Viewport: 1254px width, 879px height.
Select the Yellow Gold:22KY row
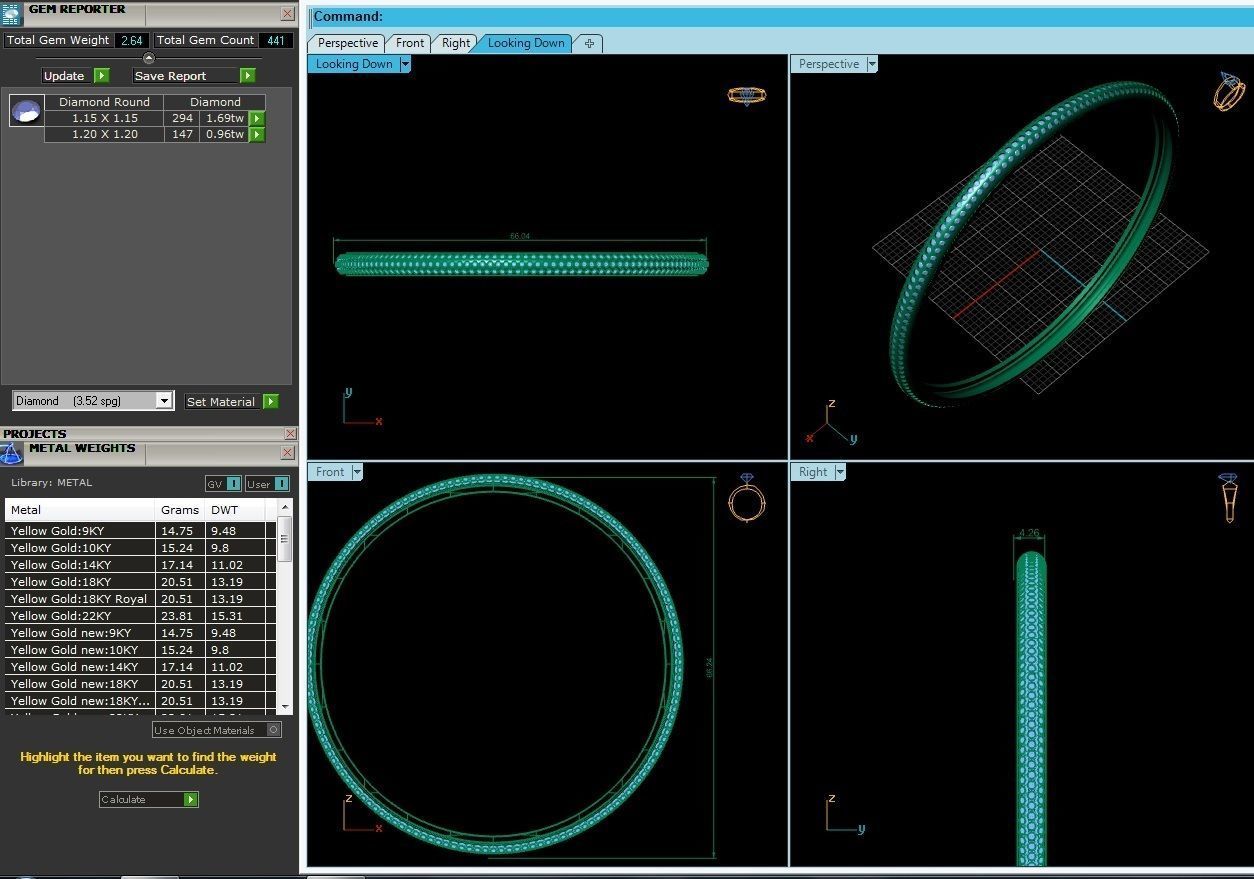[x=140, y=616]
